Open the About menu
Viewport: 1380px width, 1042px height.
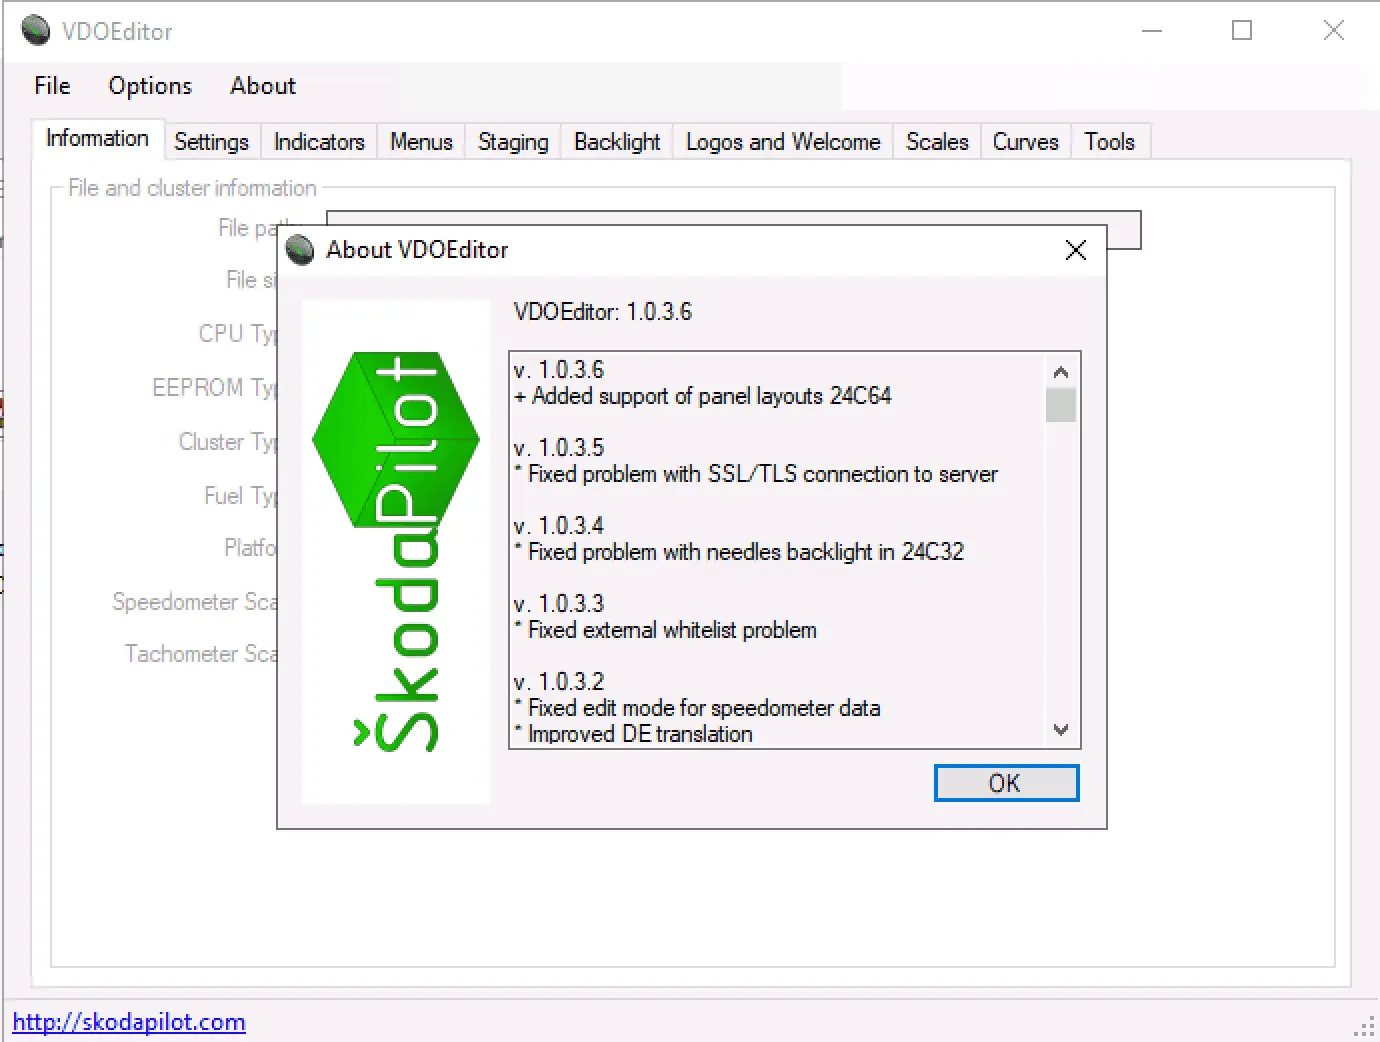point(262,86)
